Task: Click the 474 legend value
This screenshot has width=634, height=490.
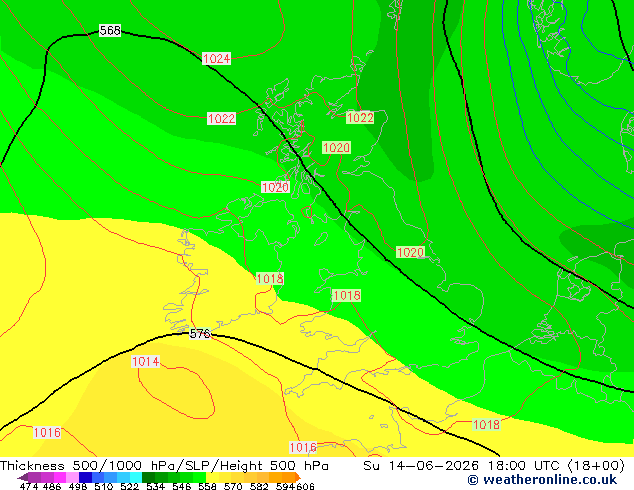Action: [29, 486]
